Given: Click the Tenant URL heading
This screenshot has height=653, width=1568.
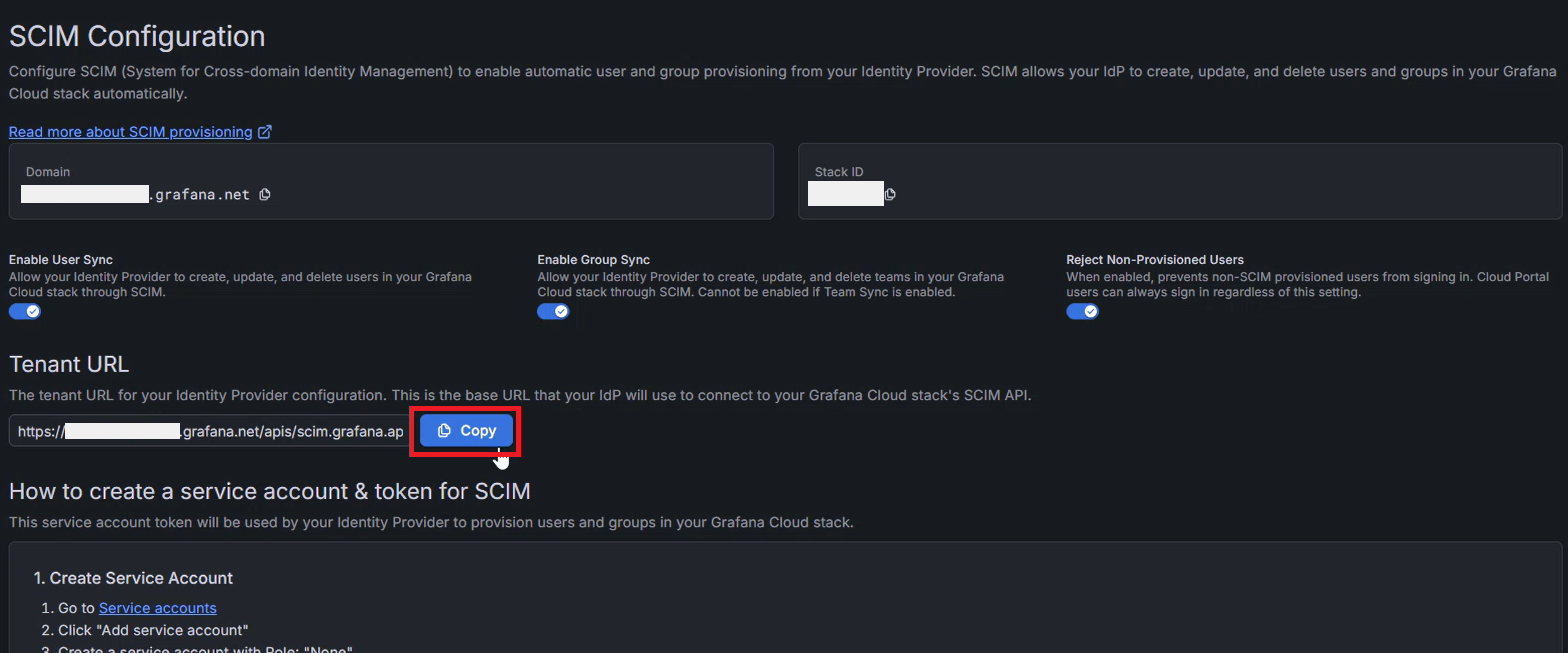Looking at the screenshot, I should [69, 364].
